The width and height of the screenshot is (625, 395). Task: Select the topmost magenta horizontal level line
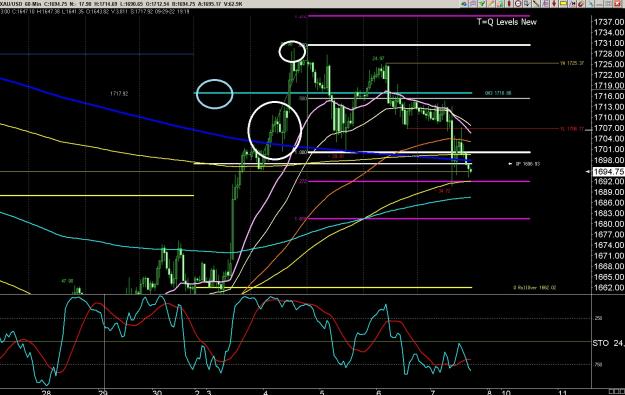click(x=419, y=16)
